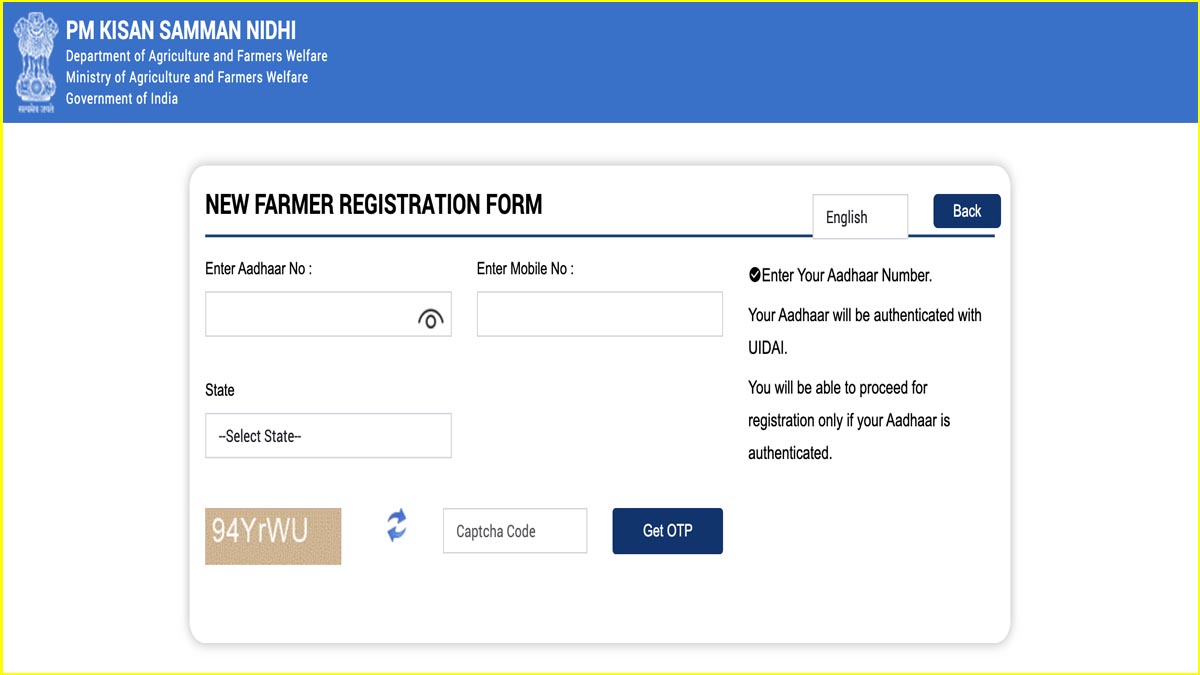
Task: Click the check-circle icon beside Aadhaar instruction
Action: 754,275
